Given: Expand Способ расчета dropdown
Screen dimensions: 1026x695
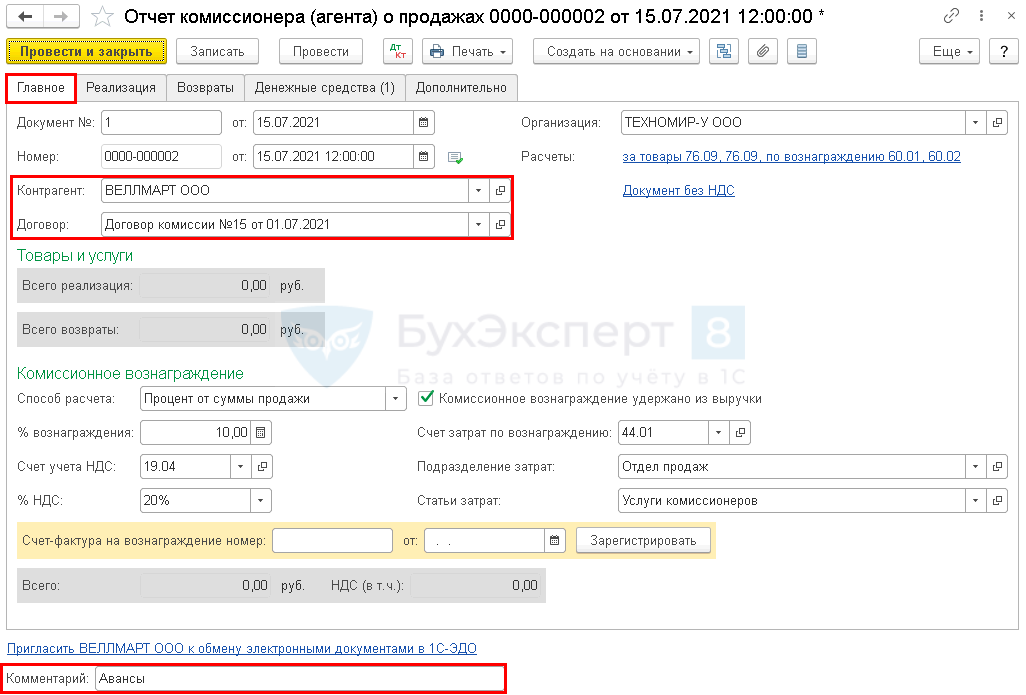Looking at the screenshot, I should click(x=393, y=399).
